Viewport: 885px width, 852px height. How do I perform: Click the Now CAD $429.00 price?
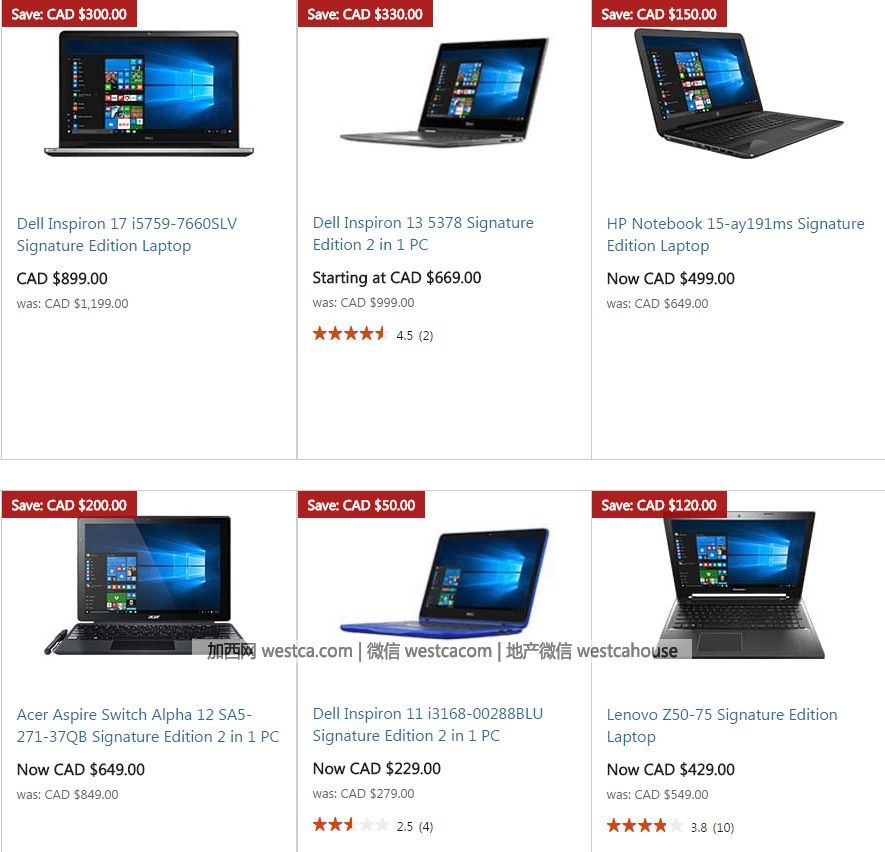[671, 770]
